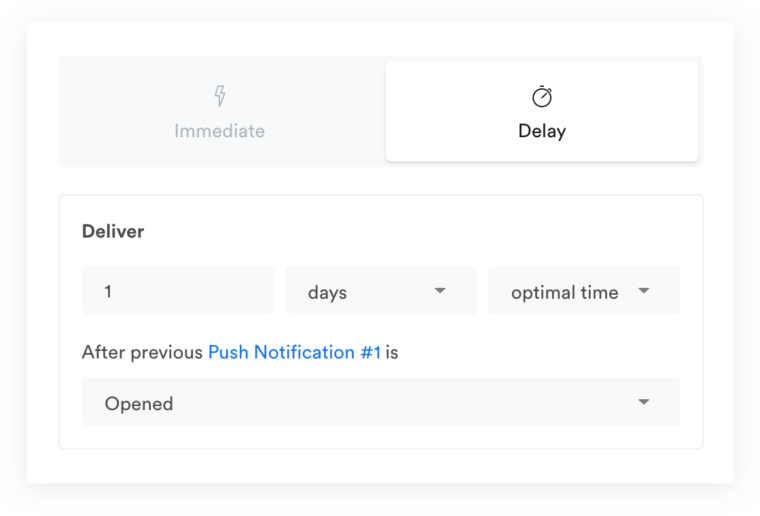
Task: Click the lightning bolt icon above Immediate
Action: point(220,96)
